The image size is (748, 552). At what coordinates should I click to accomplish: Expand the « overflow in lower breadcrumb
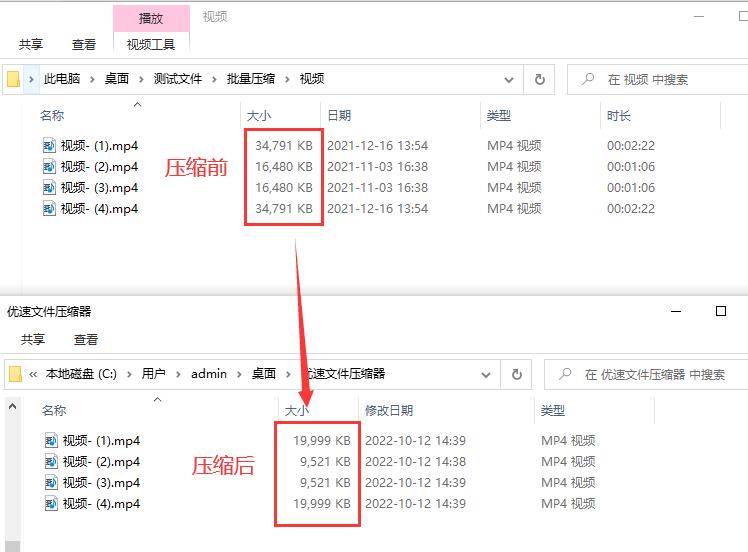click(33, 375)
